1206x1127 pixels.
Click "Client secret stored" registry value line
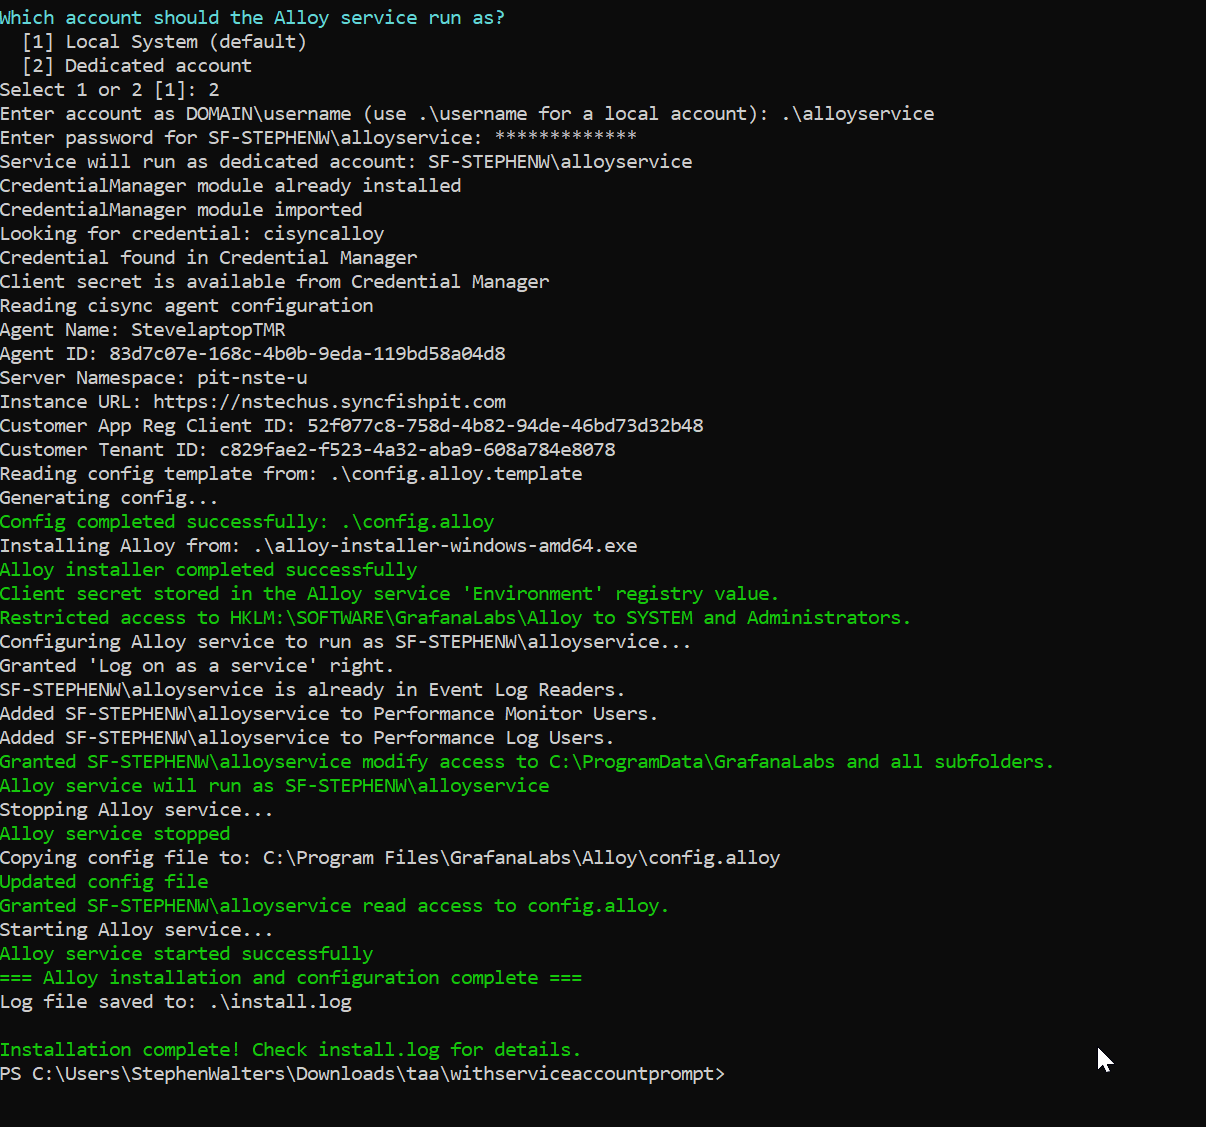390,594
